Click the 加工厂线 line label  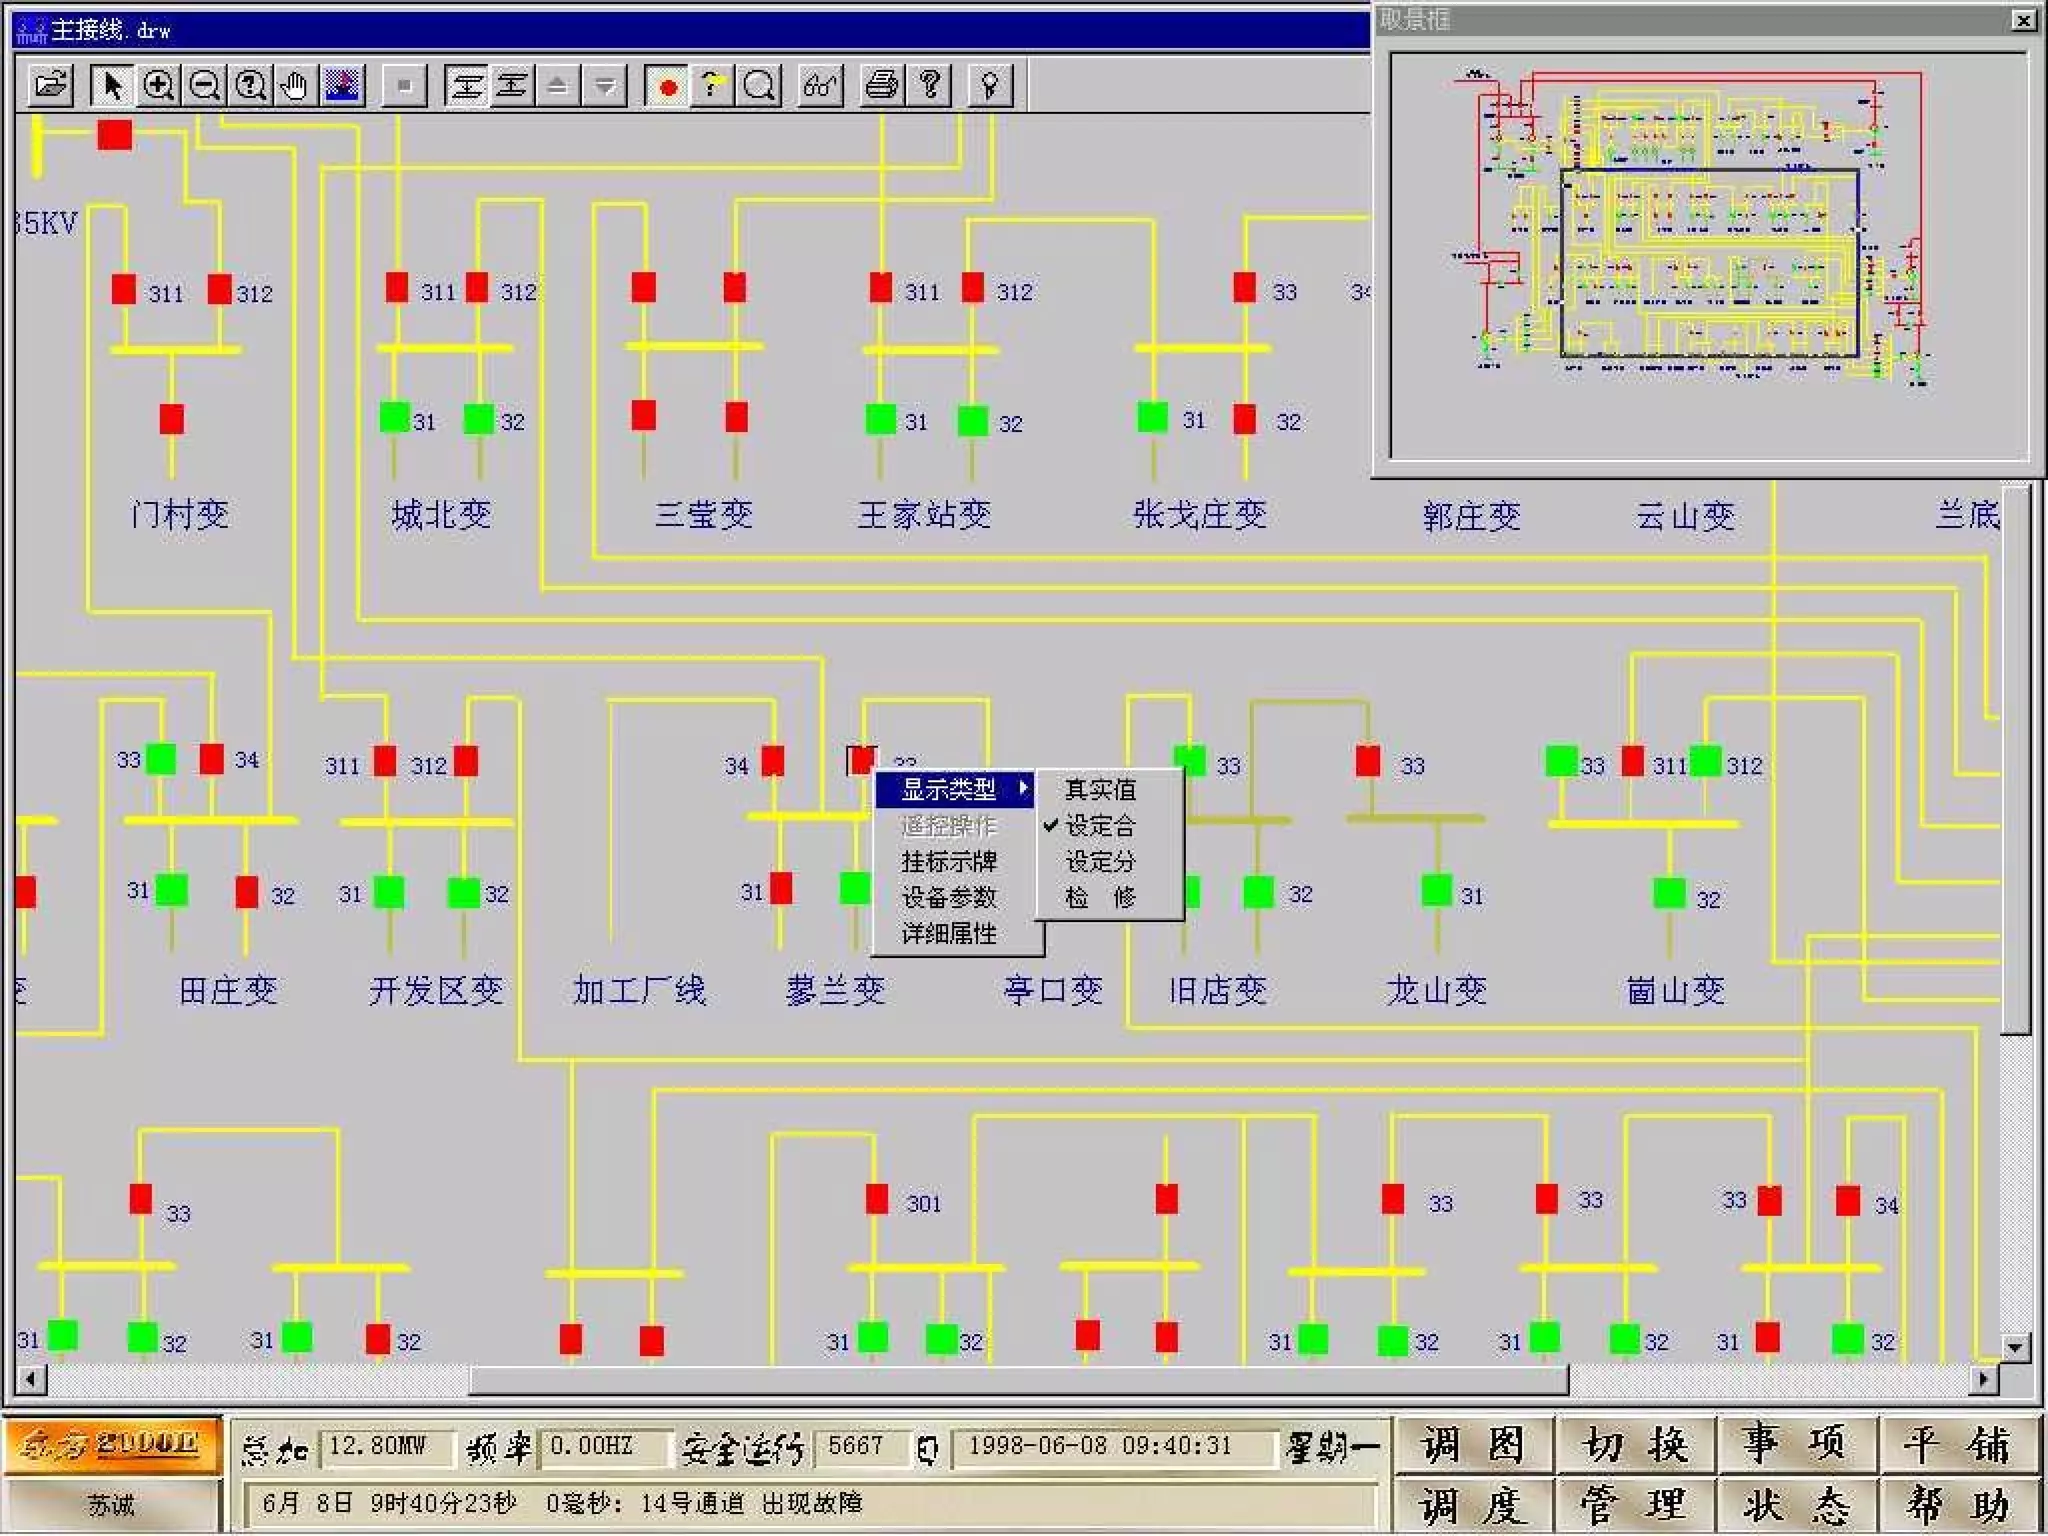click(640, 990)
